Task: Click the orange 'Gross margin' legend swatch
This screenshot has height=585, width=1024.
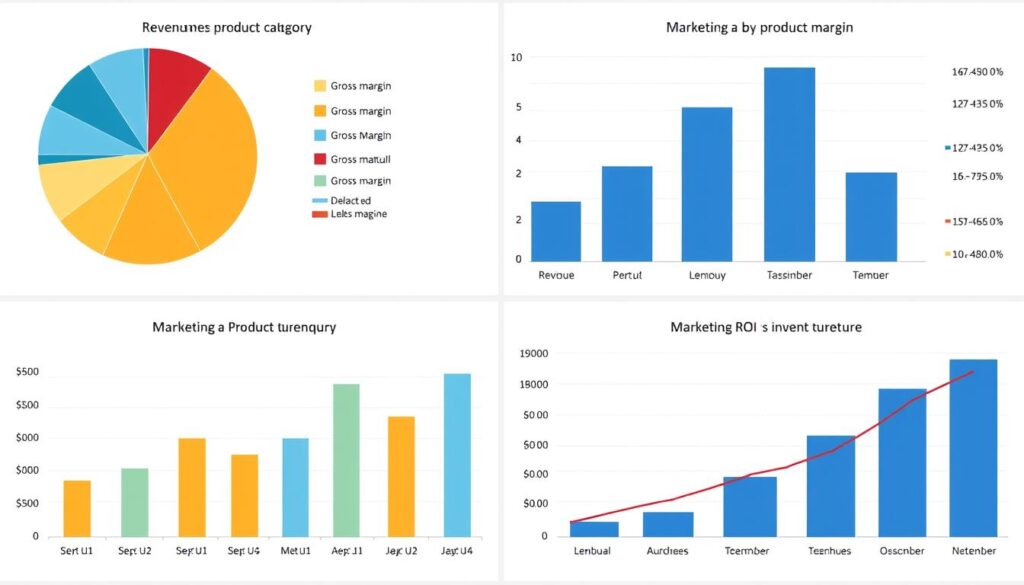Action: [320, 110]
